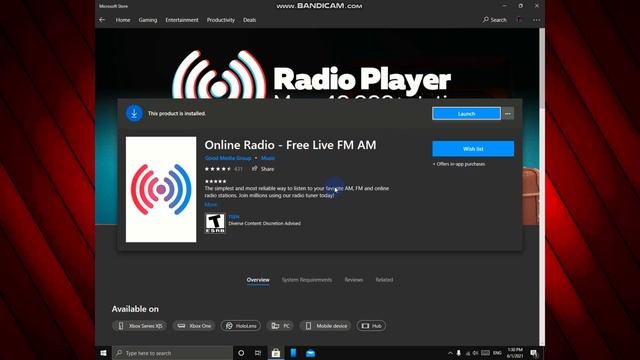Image resolution: width=640 pixels, height=360 pixels.
Task: Open the taskbar clock and date
Action: [515, 353]
